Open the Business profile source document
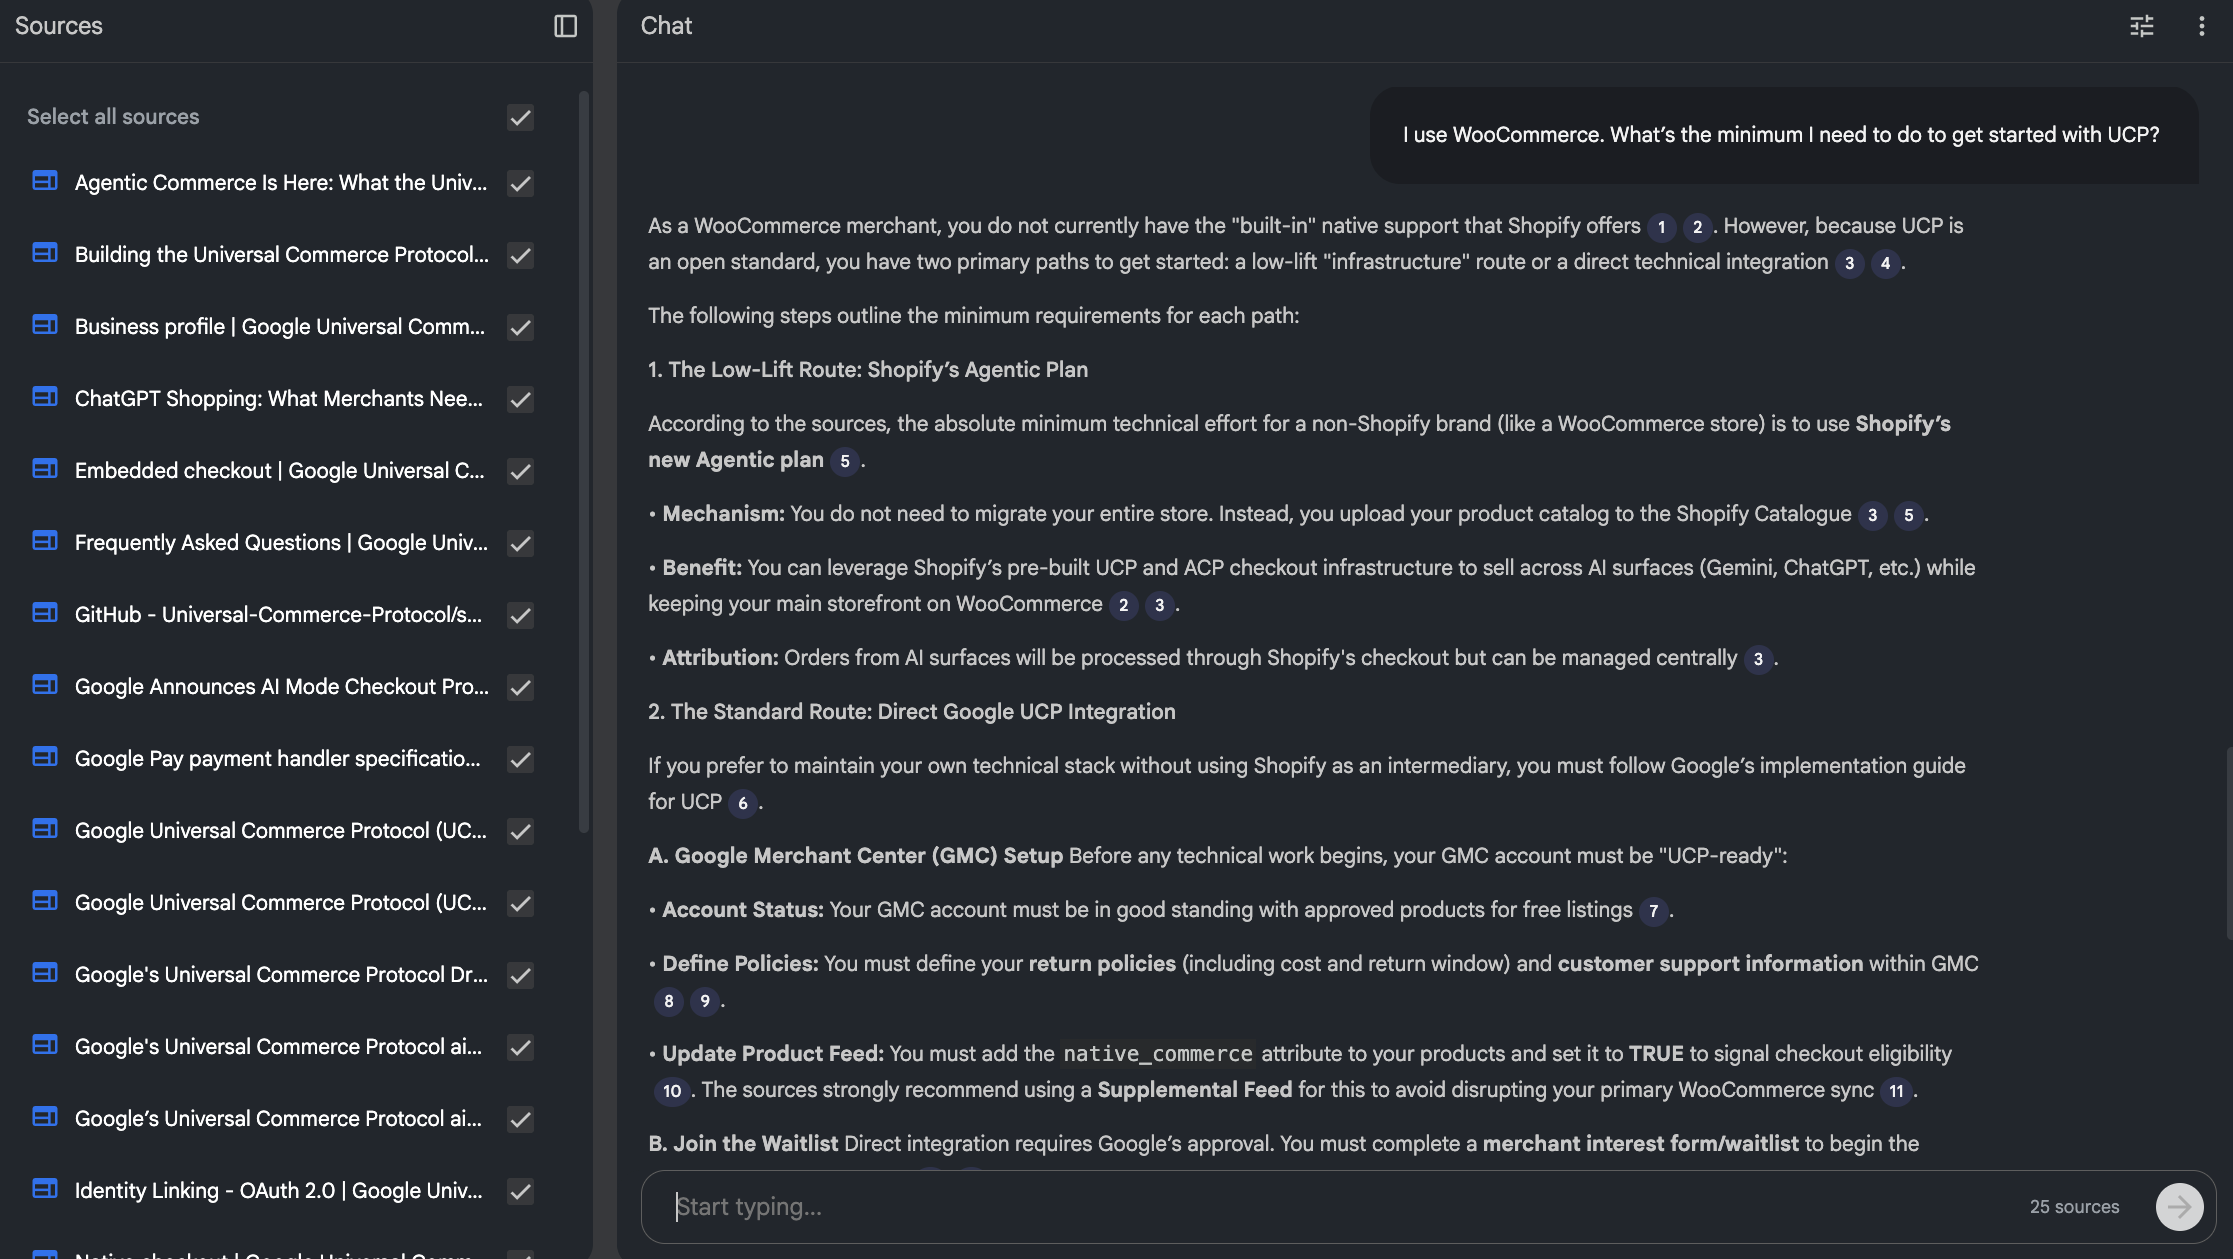Image resolution: width=2233 pixels, height=1259 pixels. pyautogui.click(x=279, y=327)
